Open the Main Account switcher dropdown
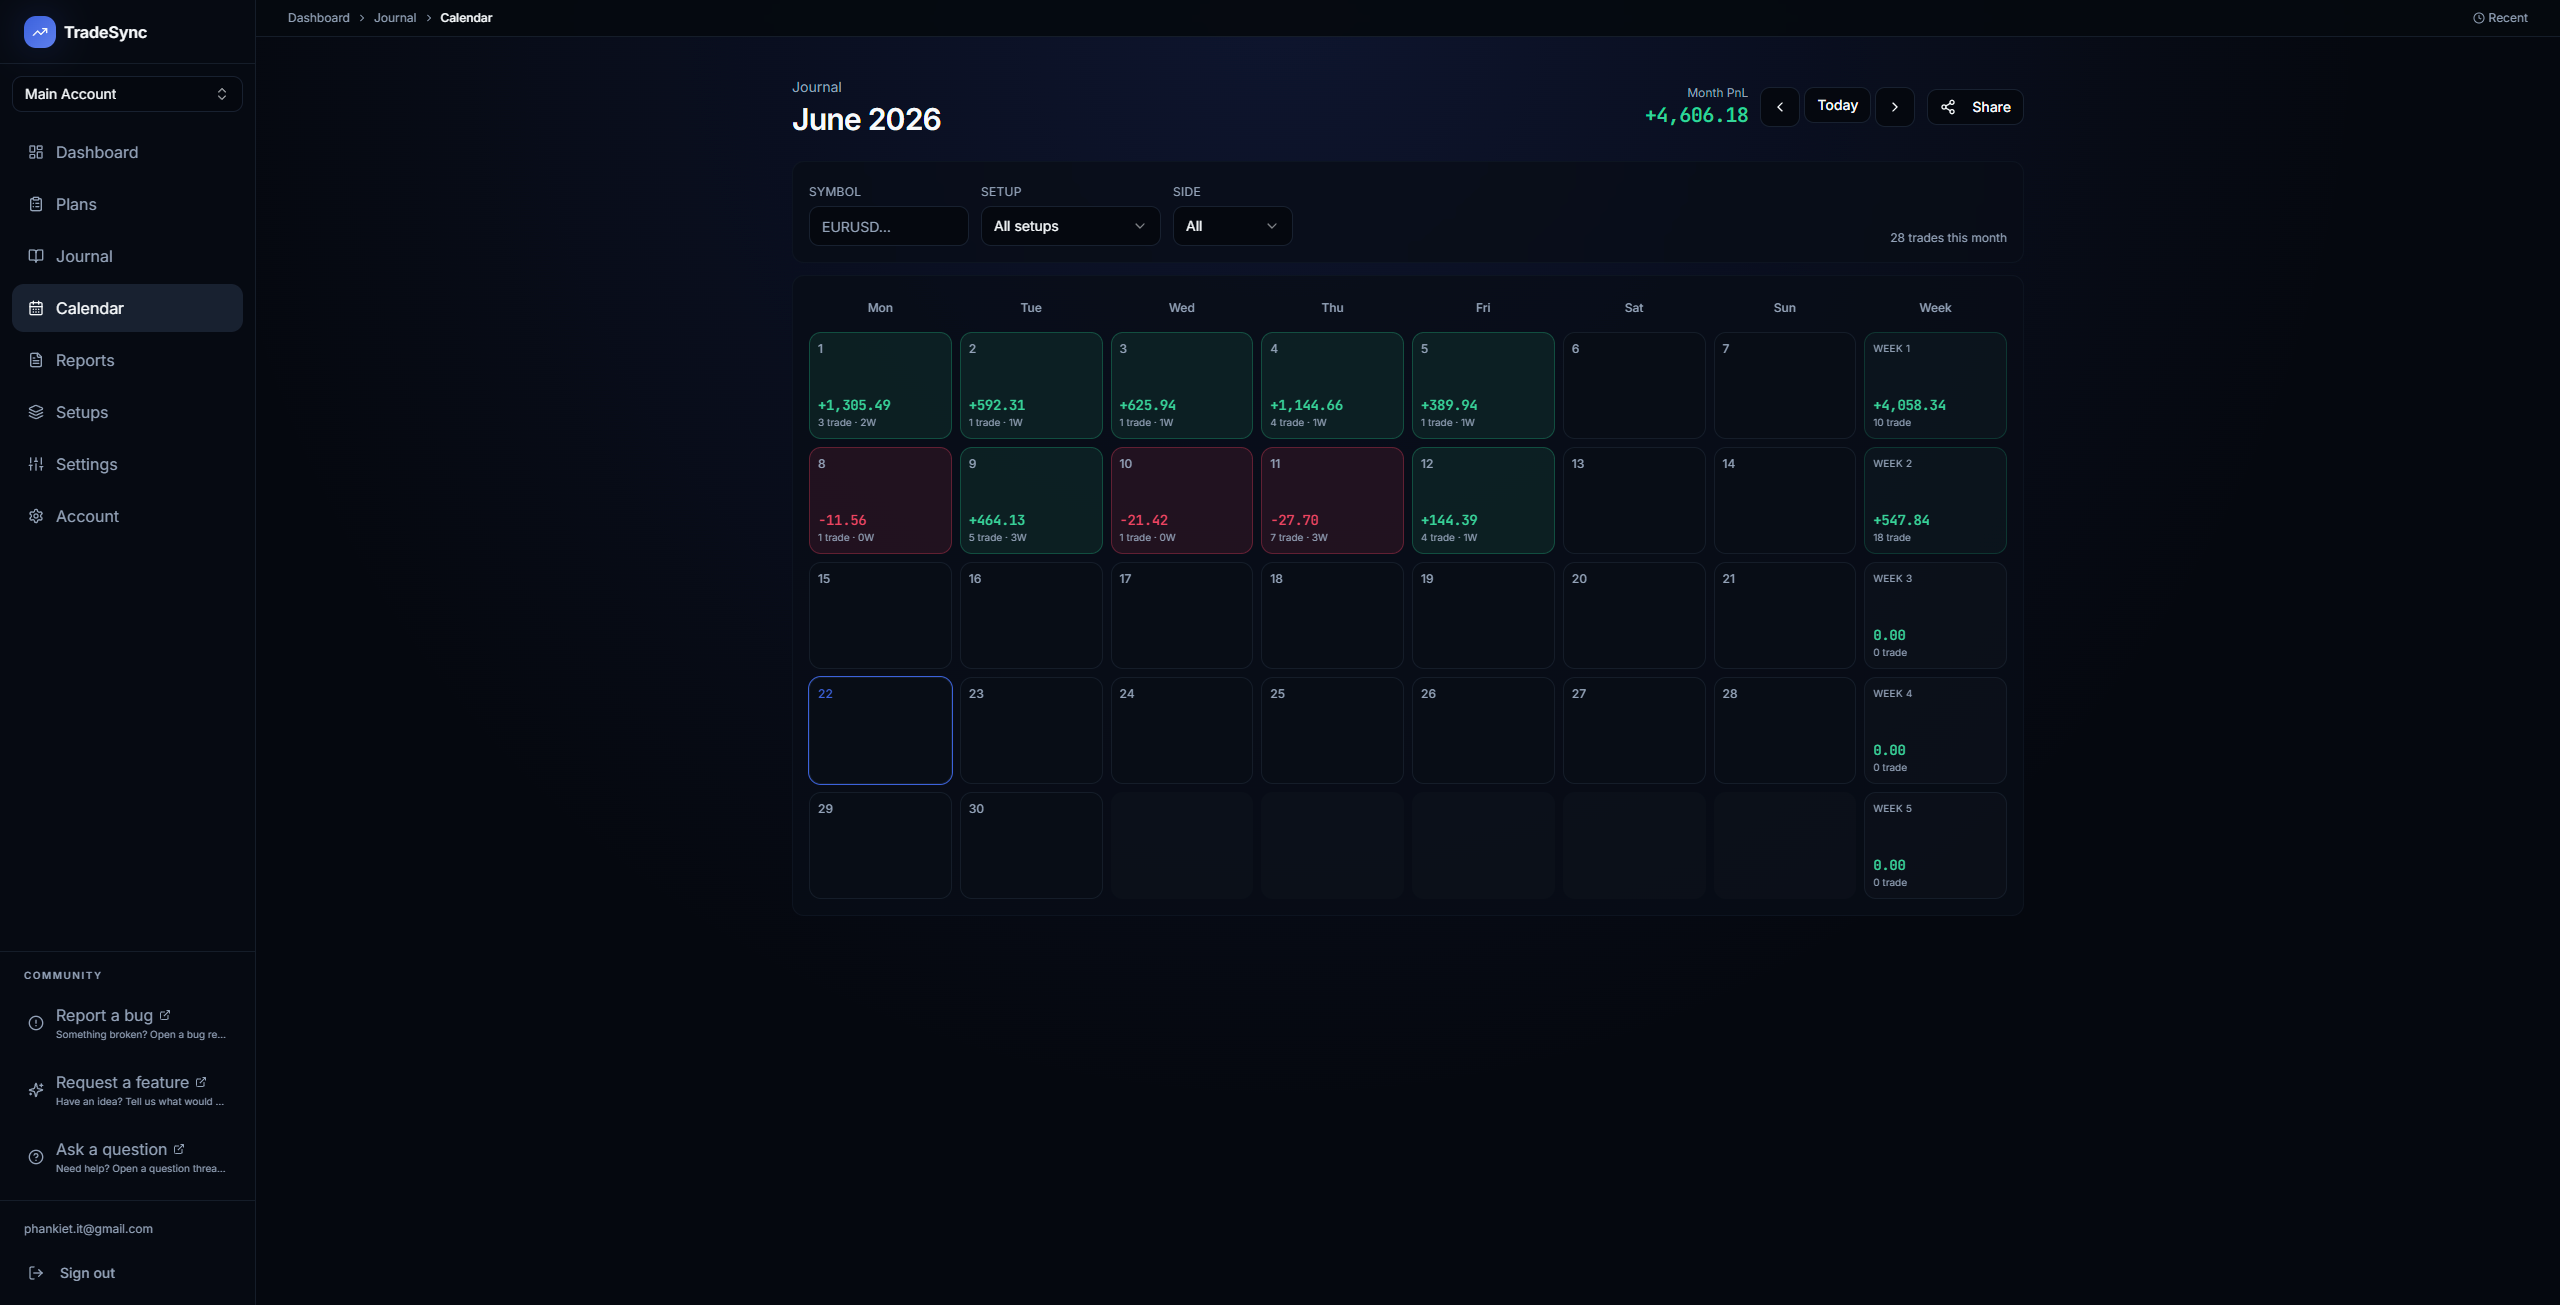2560x1305 pixels. 127,94
